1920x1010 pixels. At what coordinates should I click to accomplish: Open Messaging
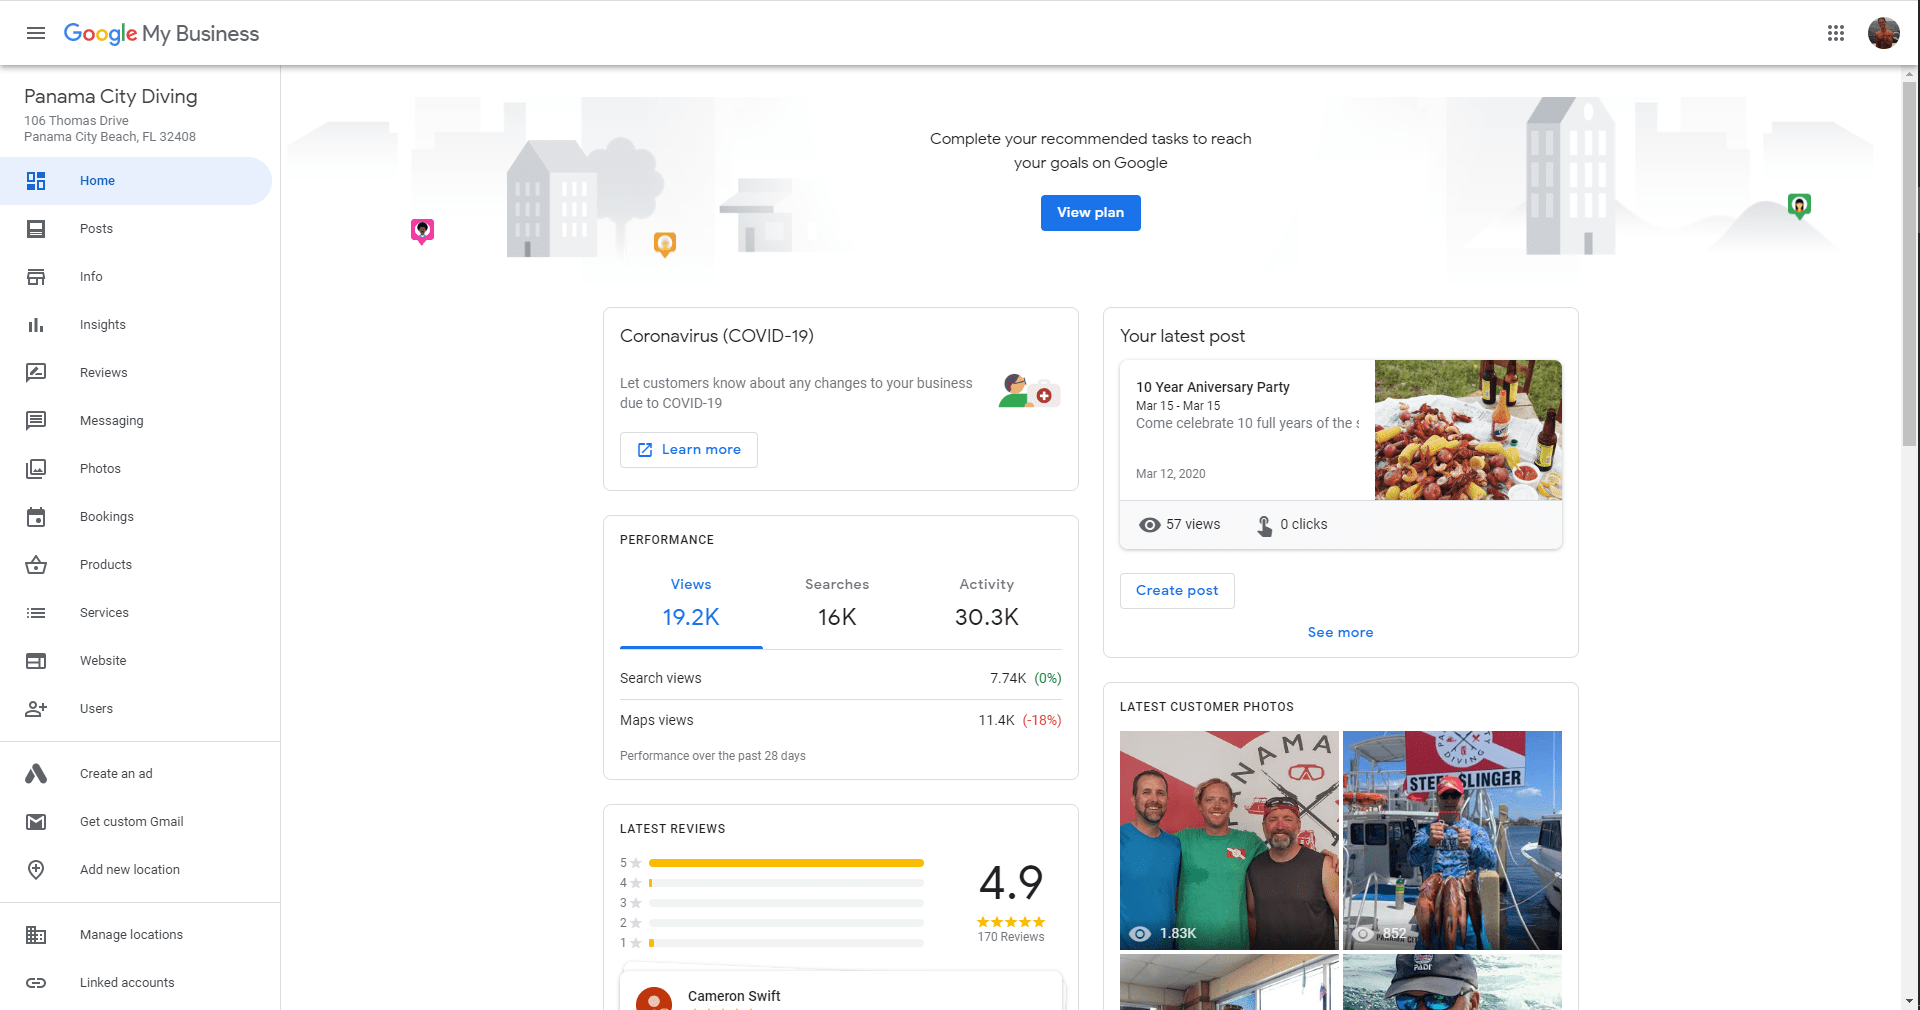click(x=111, y=420)
